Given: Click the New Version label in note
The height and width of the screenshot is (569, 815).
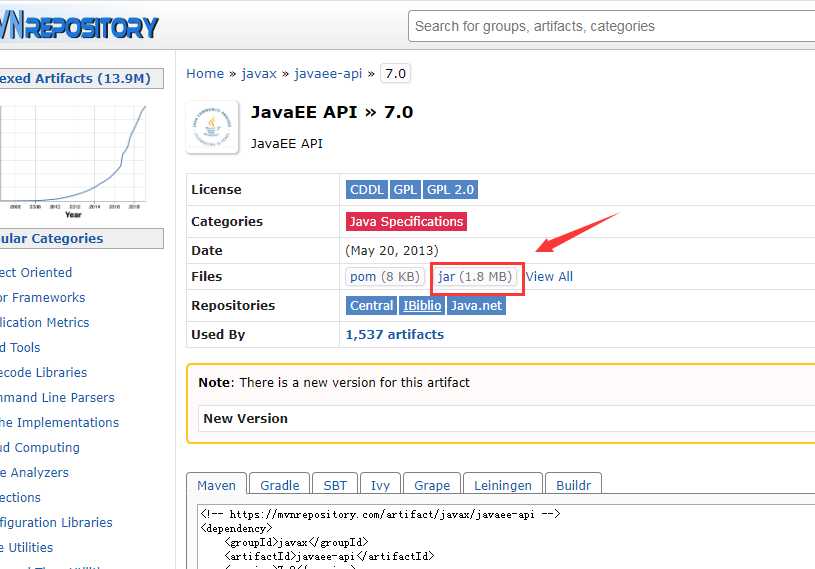Looking at the screenshot, I should [x=245, y=418].
